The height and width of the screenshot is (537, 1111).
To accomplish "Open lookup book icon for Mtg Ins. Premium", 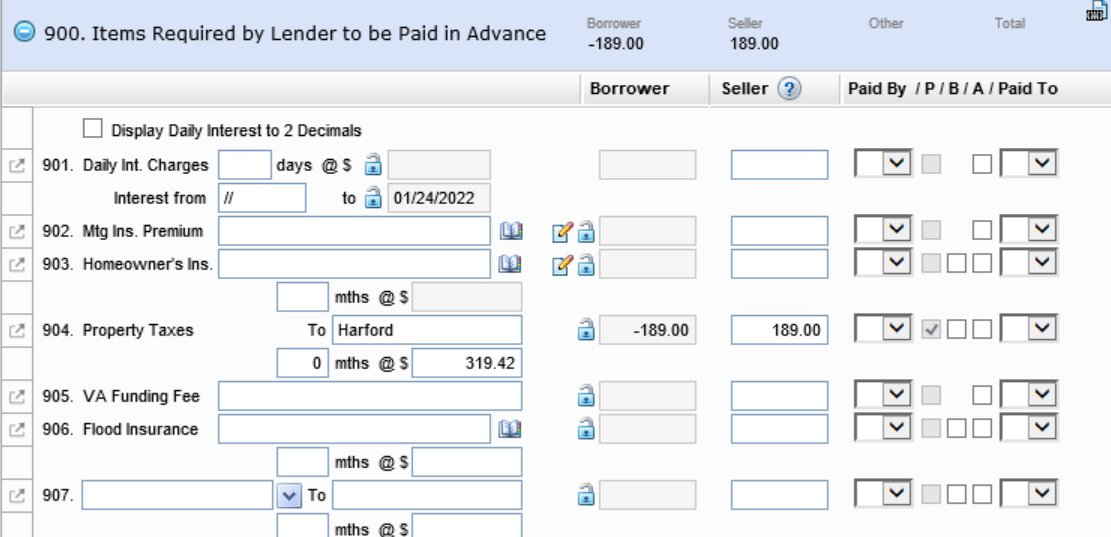I will click(x=510, y=231).
